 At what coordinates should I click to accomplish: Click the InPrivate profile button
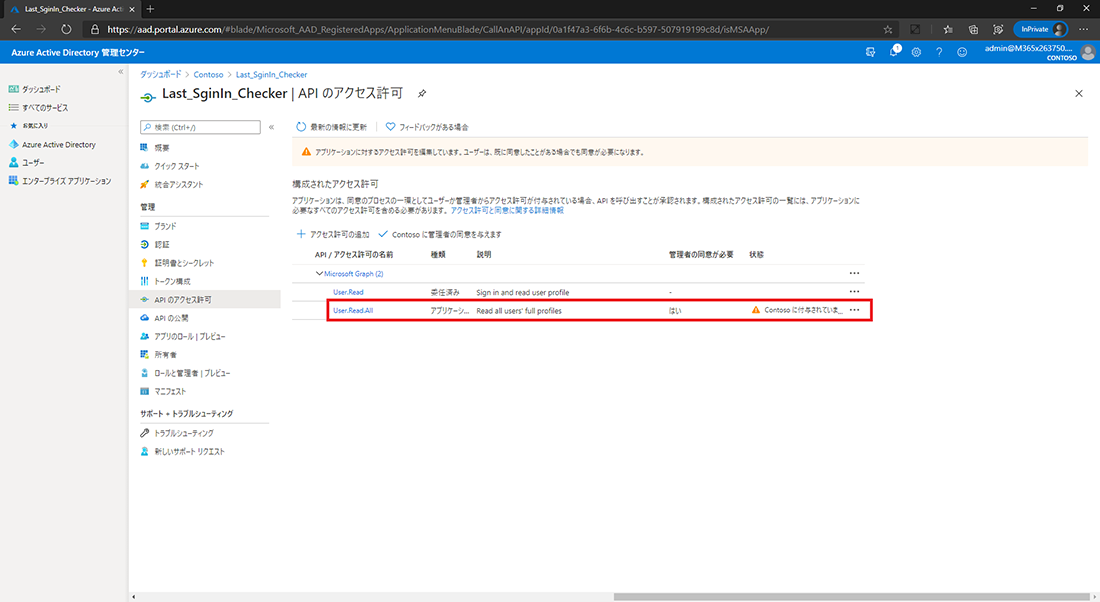click(1040, 29)
